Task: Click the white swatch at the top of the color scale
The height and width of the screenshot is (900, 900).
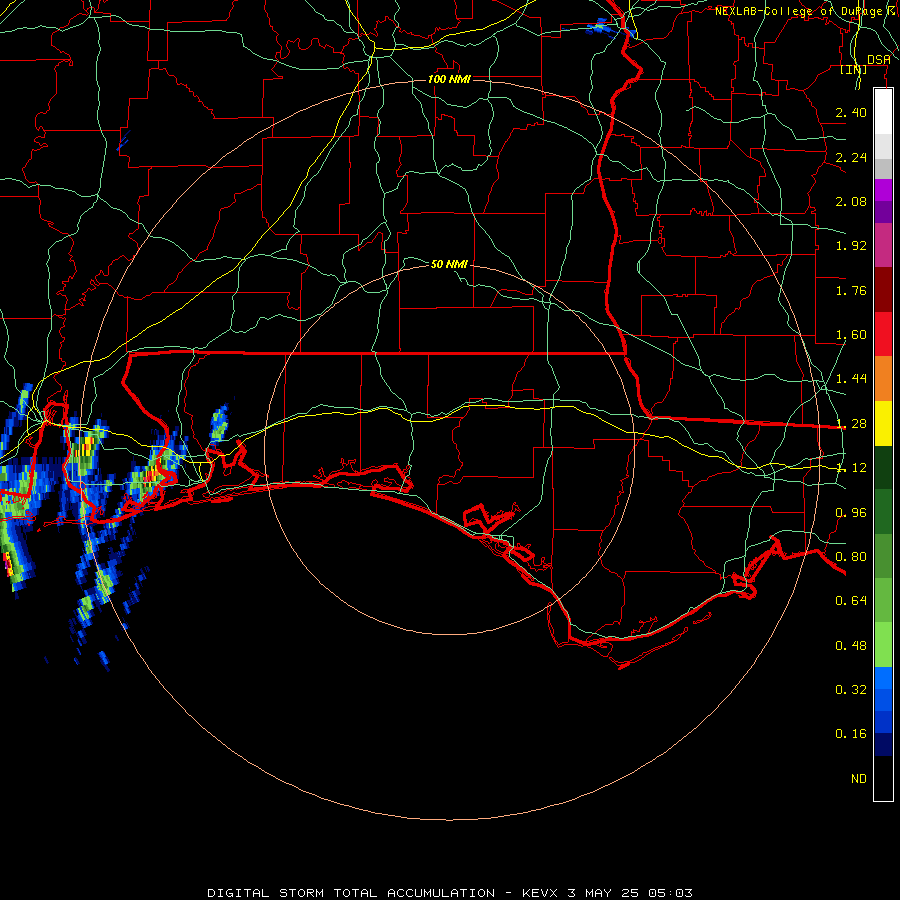Action: point(883,112)
